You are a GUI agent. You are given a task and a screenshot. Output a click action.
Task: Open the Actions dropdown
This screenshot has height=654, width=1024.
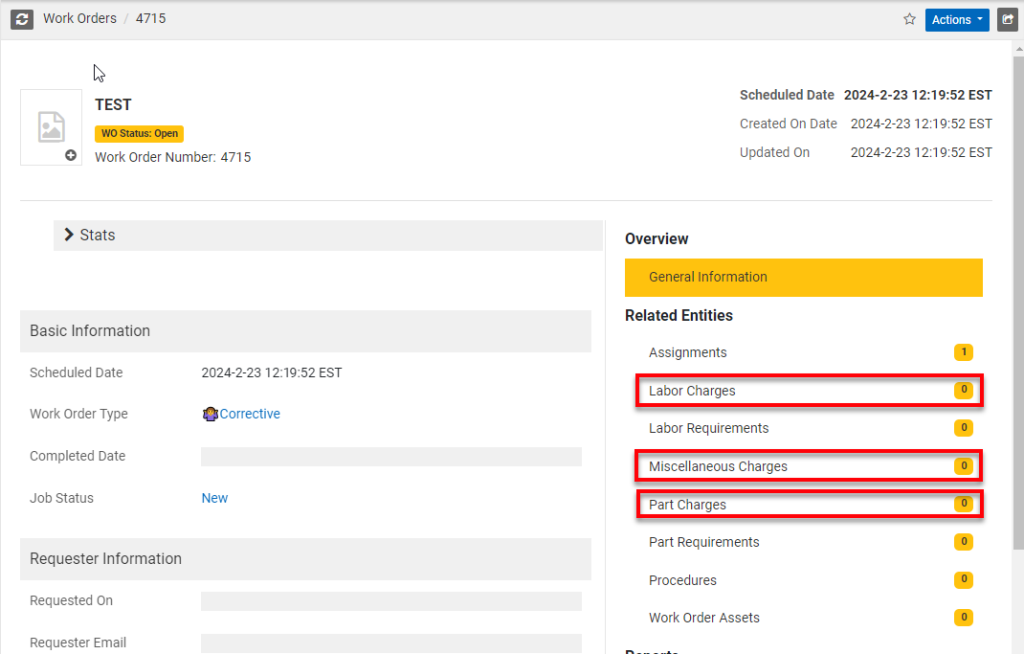point(956,19)
